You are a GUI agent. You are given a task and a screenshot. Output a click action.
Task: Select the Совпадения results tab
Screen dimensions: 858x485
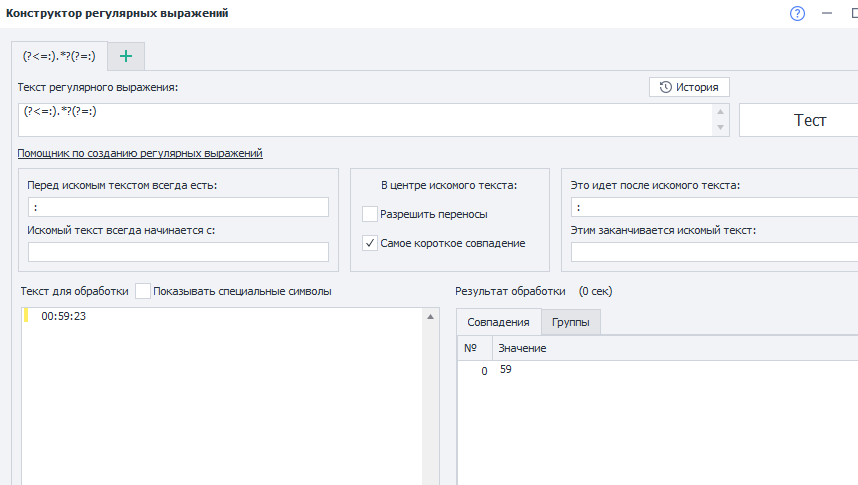tap(498, 322)
